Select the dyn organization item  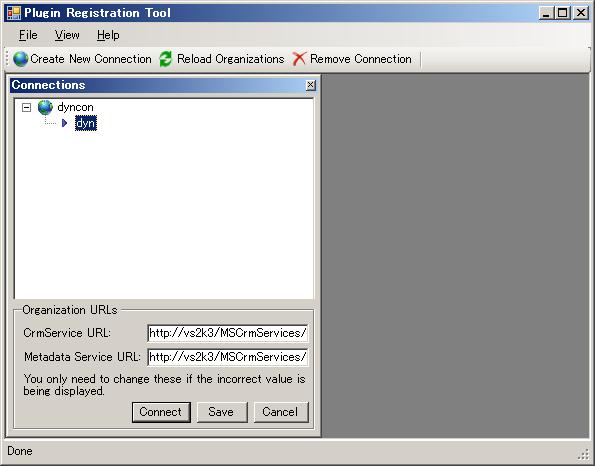coord(86,123)
